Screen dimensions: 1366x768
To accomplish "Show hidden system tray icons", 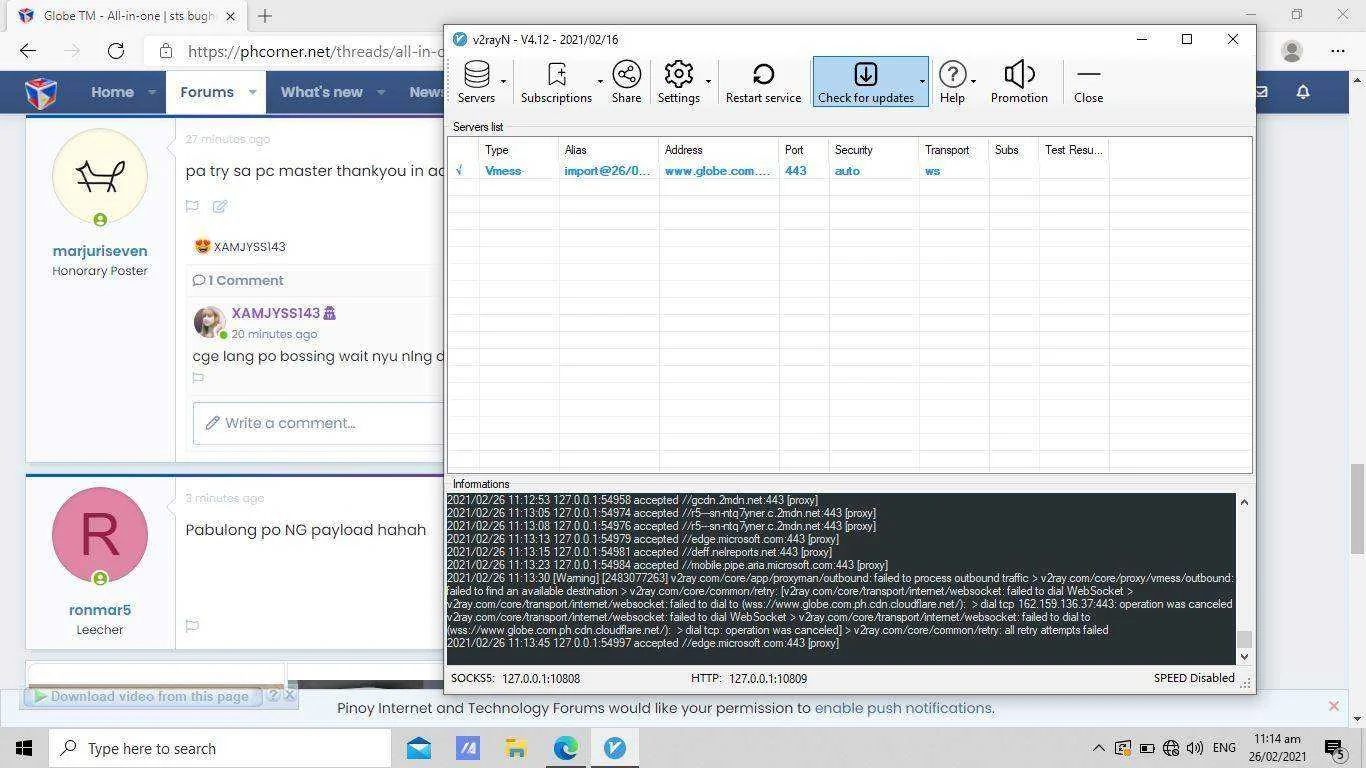I will pos(1098,748).
